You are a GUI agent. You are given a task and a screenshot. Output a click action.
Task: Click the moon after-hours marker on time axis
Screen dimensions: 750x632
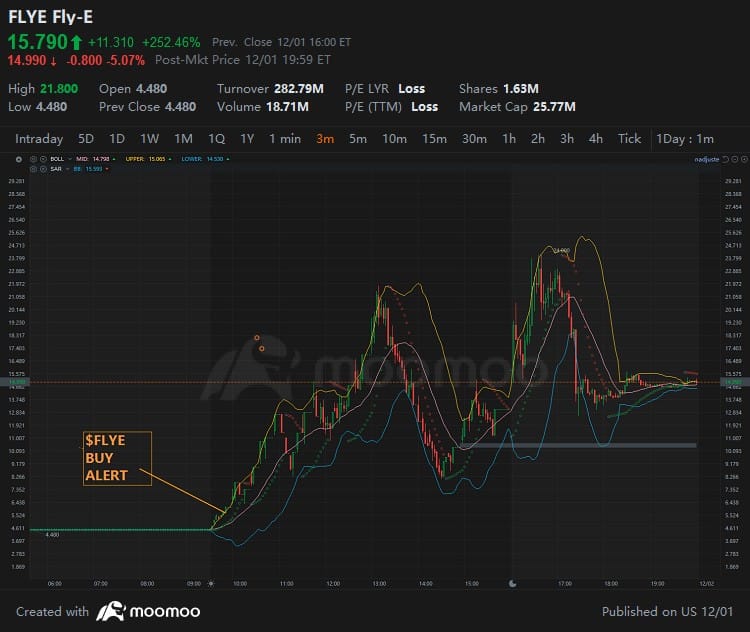click(512, 582)
